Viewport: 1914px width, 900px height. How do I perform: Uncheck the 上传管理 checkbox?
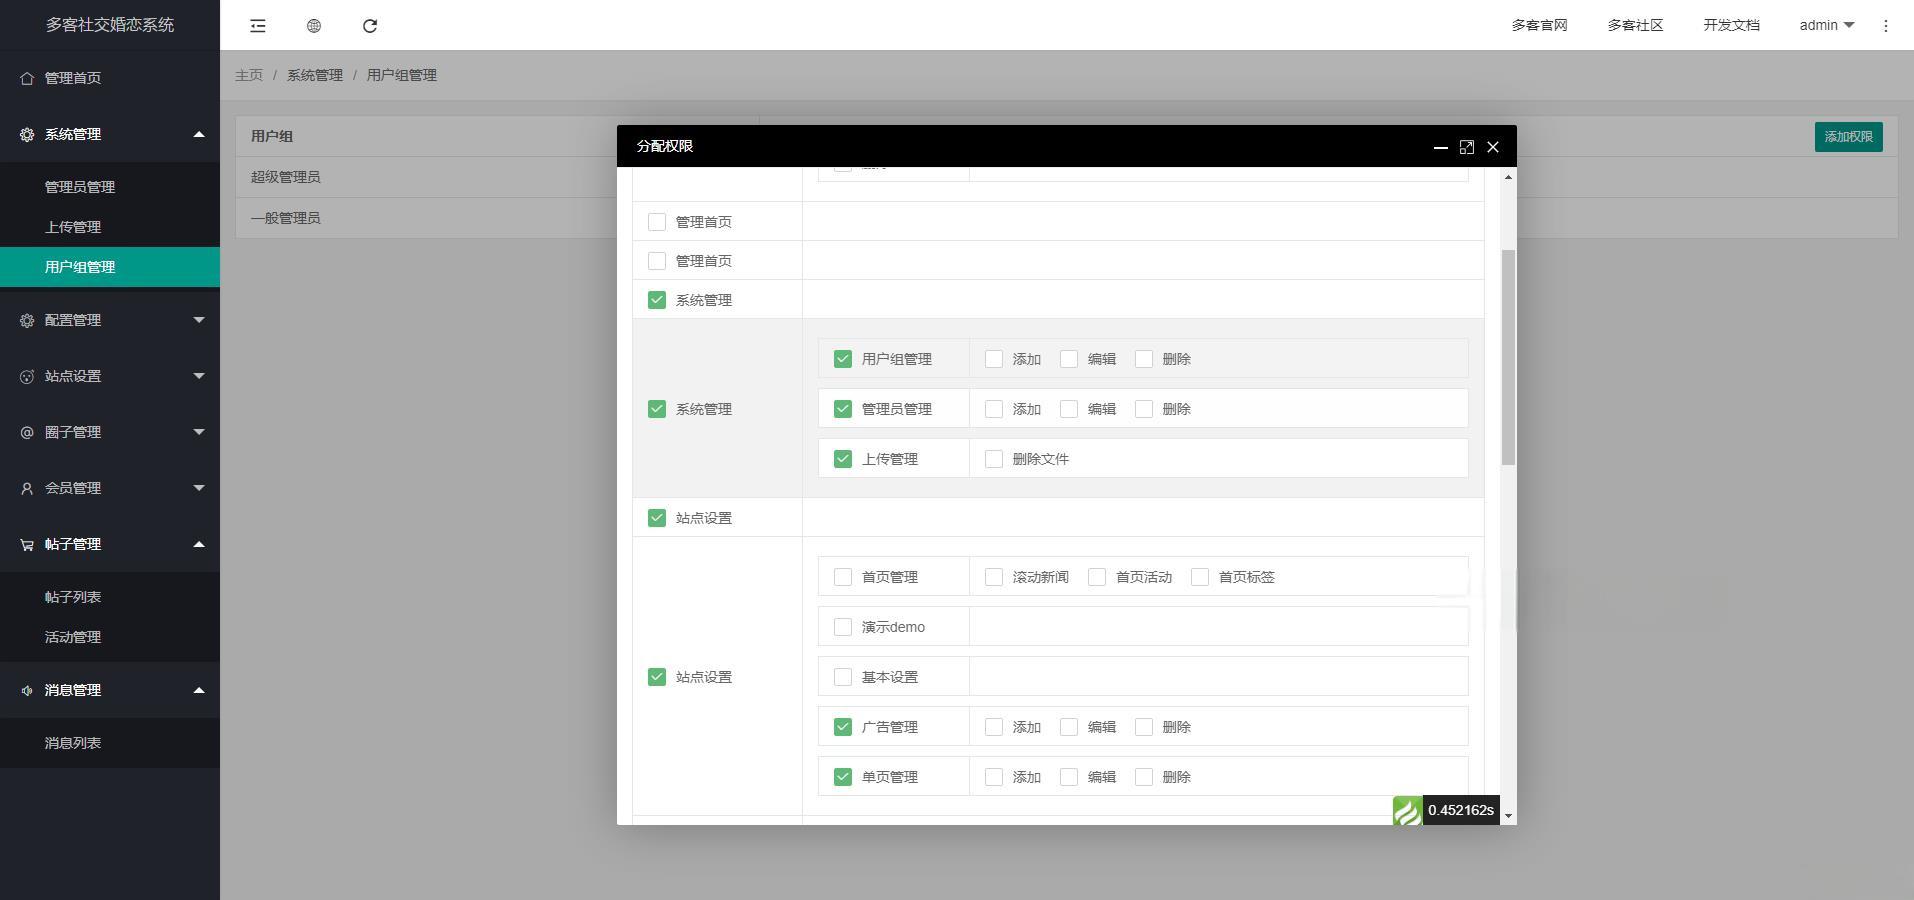click(x=843, y=459)
